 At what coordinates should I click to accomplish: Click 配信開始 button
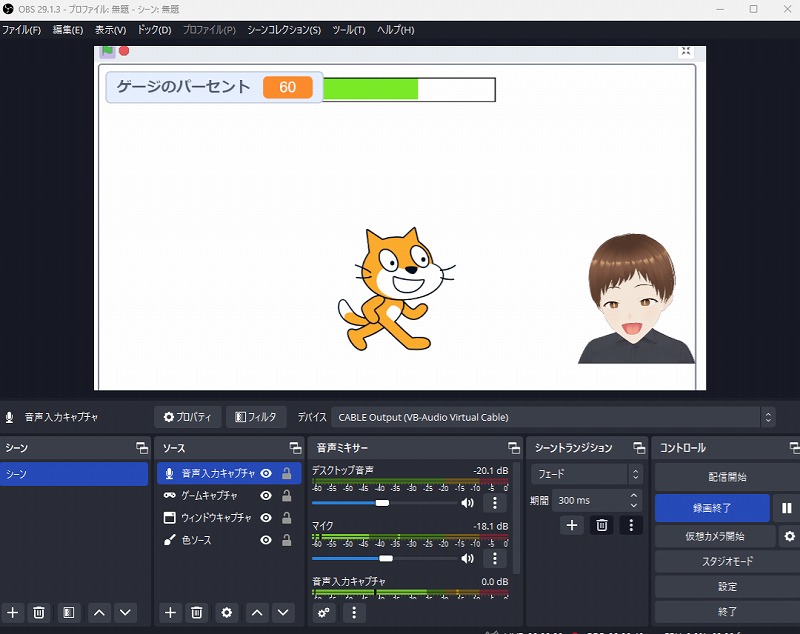[727, 477]
